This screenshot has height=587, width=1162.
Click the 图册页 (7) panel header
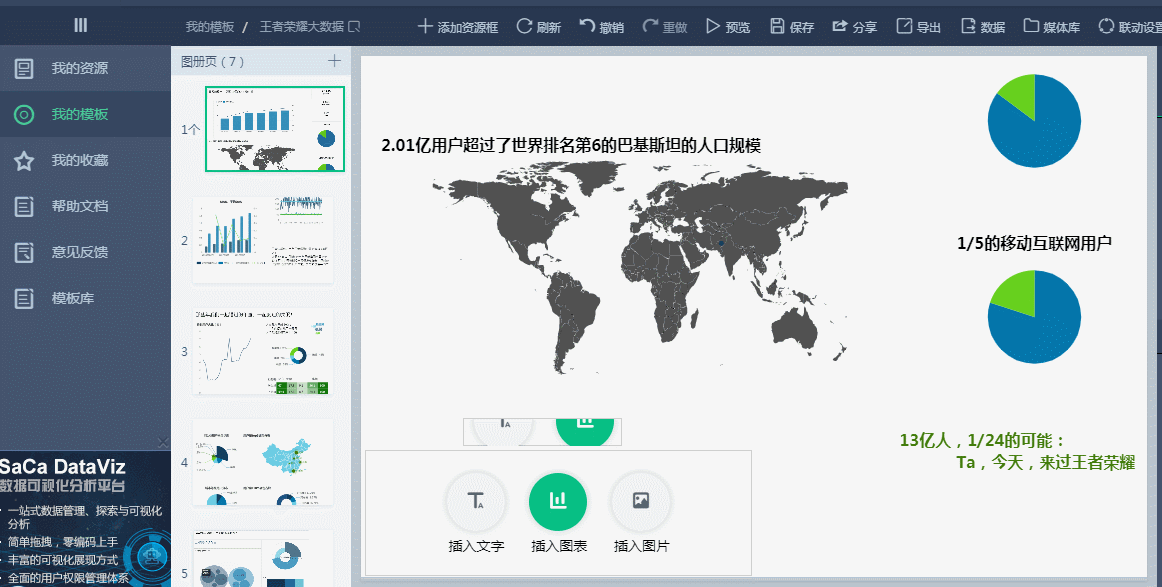[x=213, y=62]
